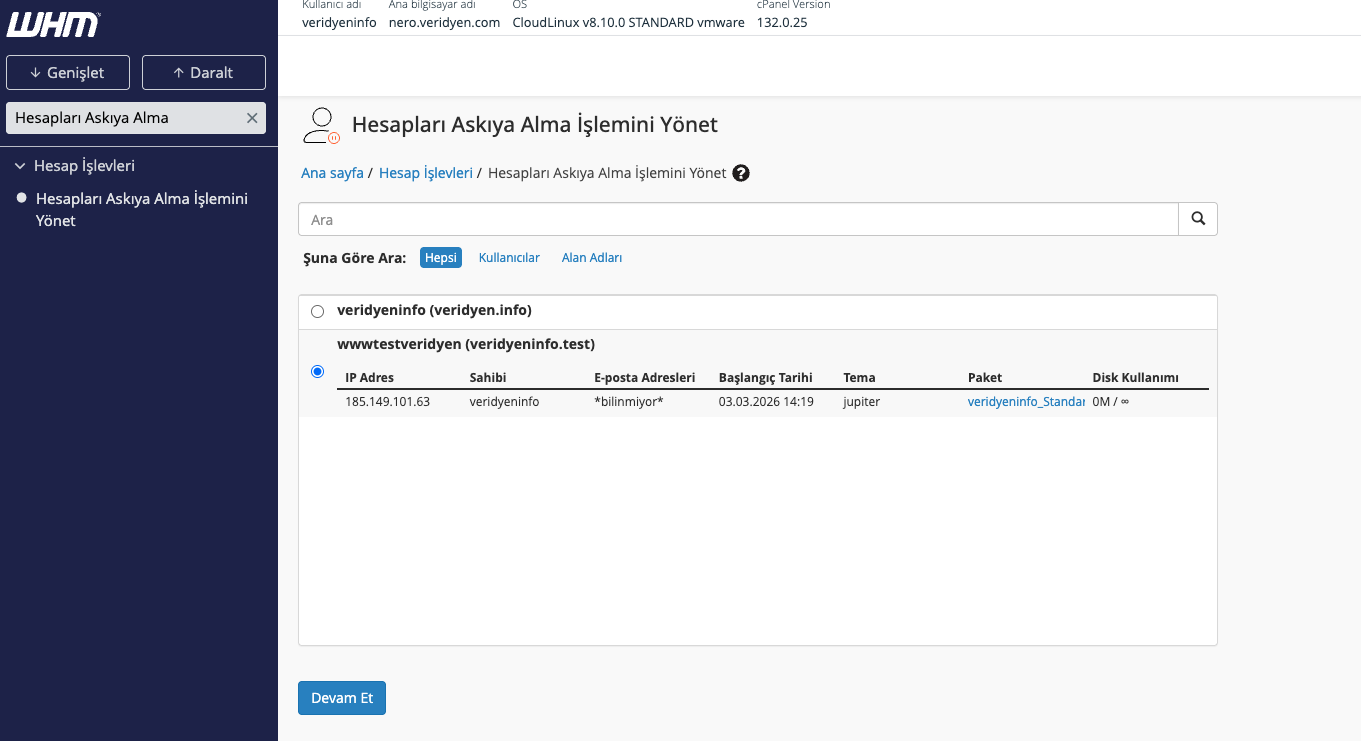Clear the sidebar search with X icon
1361x741 pixels.
[252, 118]
